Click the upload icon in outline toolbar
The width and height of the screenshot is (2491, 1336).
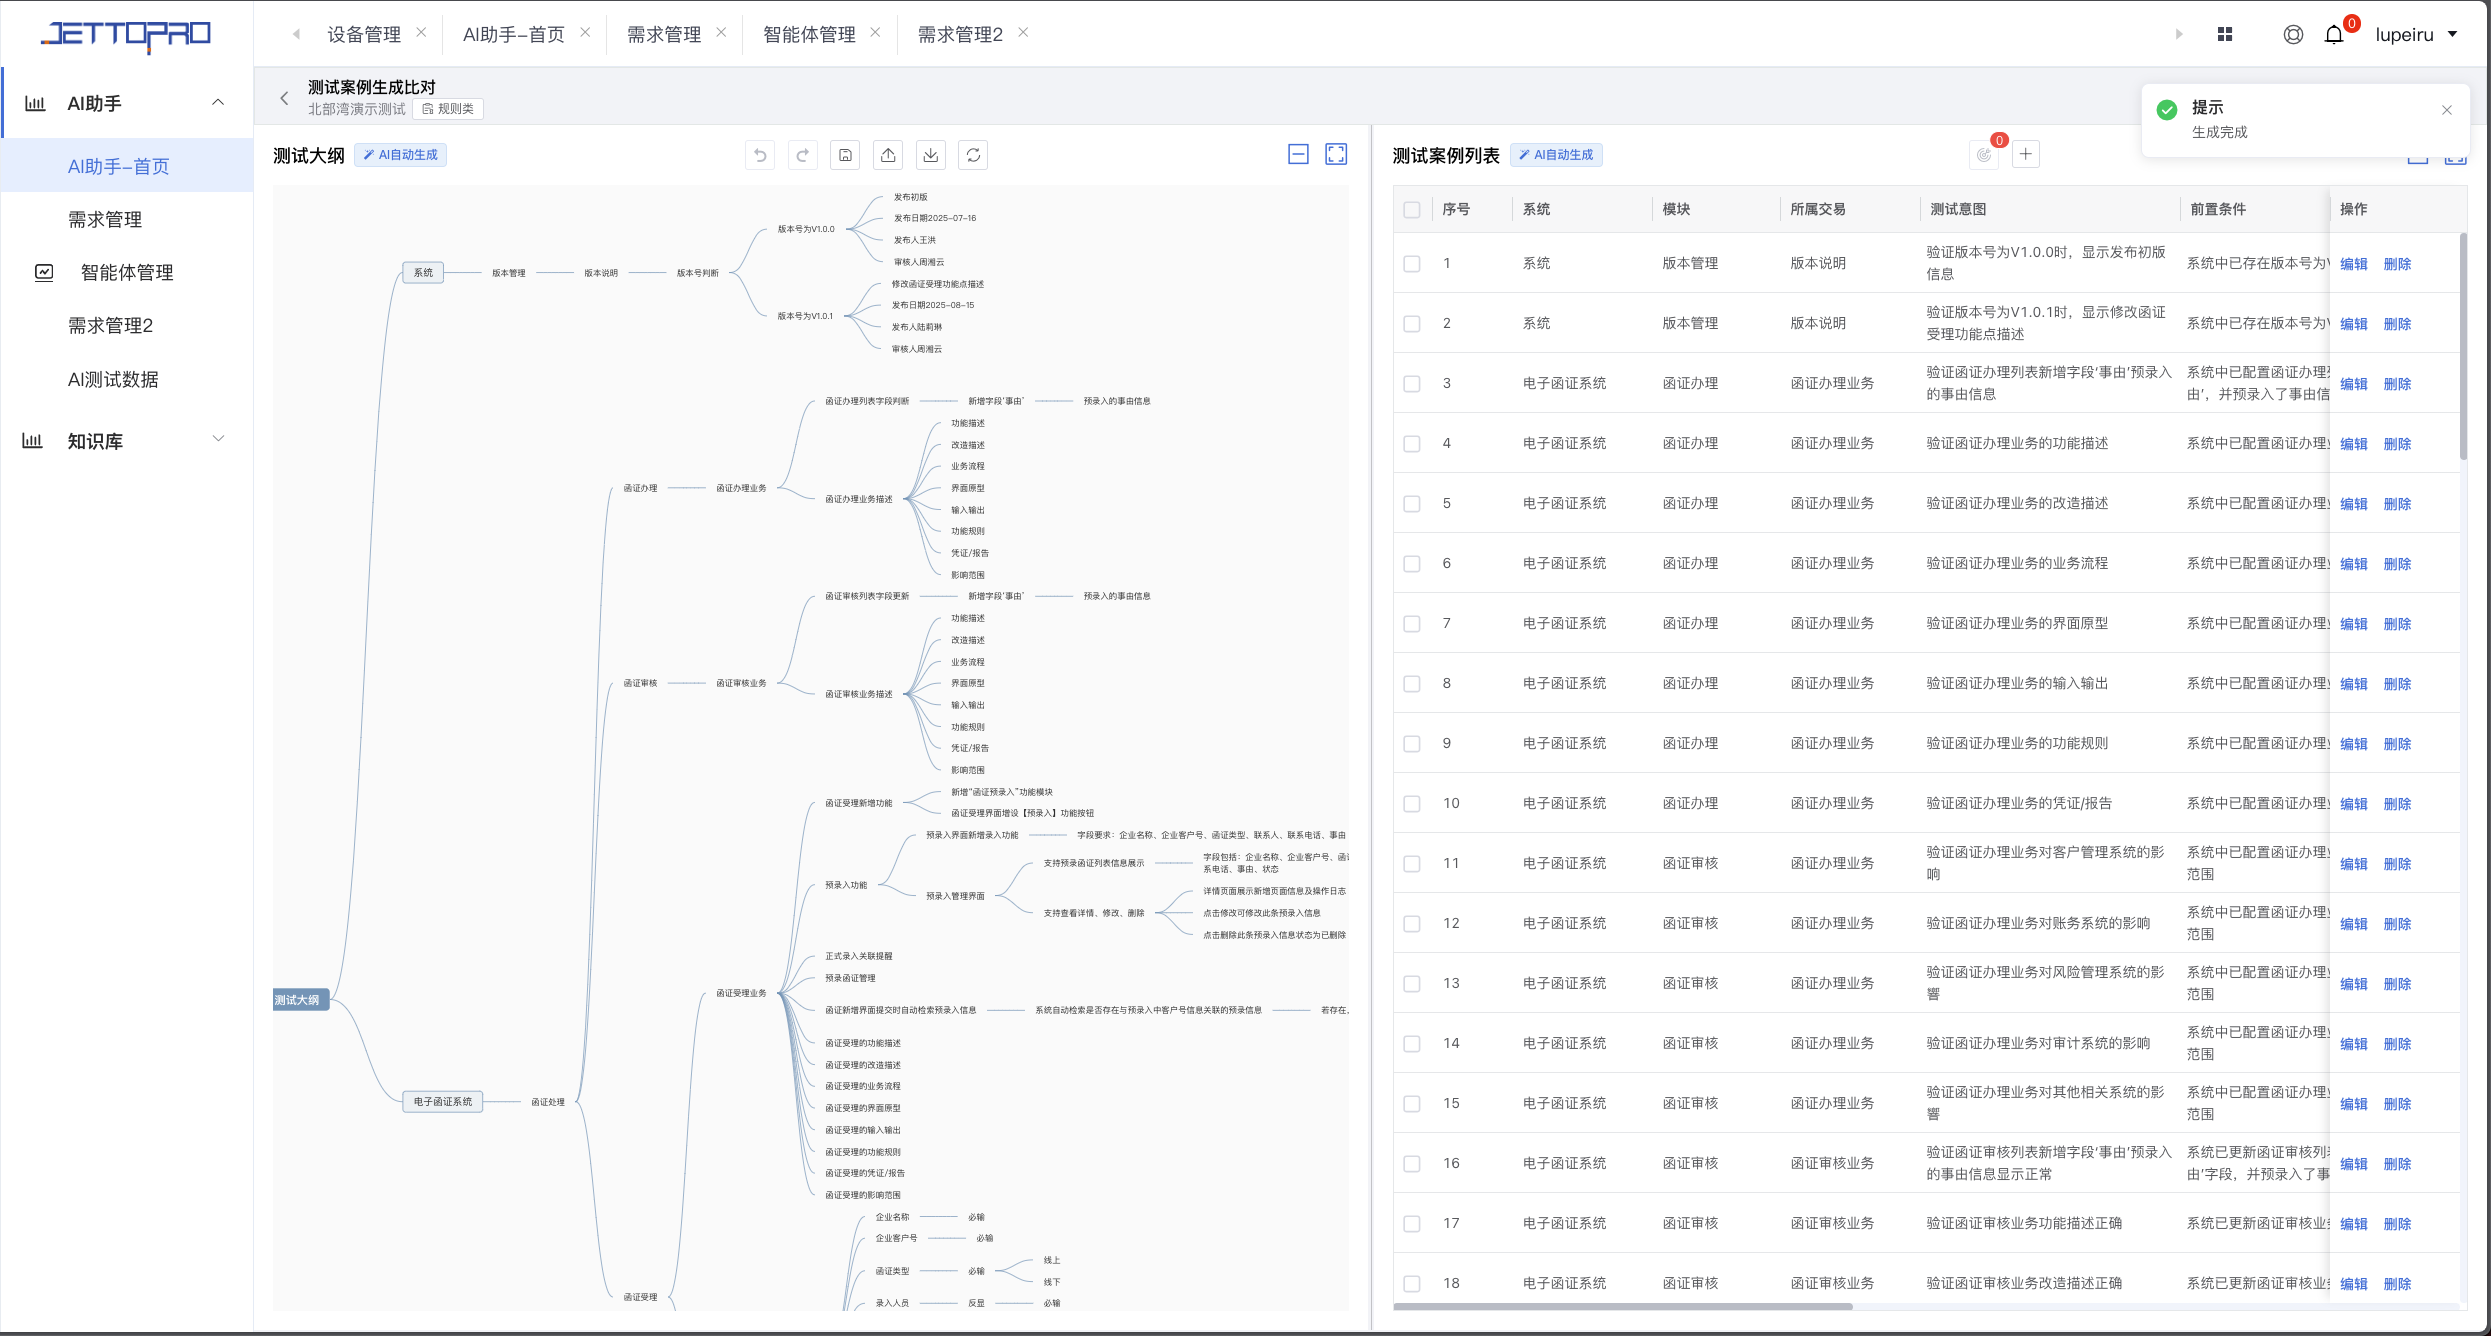[x=888, y=155]
